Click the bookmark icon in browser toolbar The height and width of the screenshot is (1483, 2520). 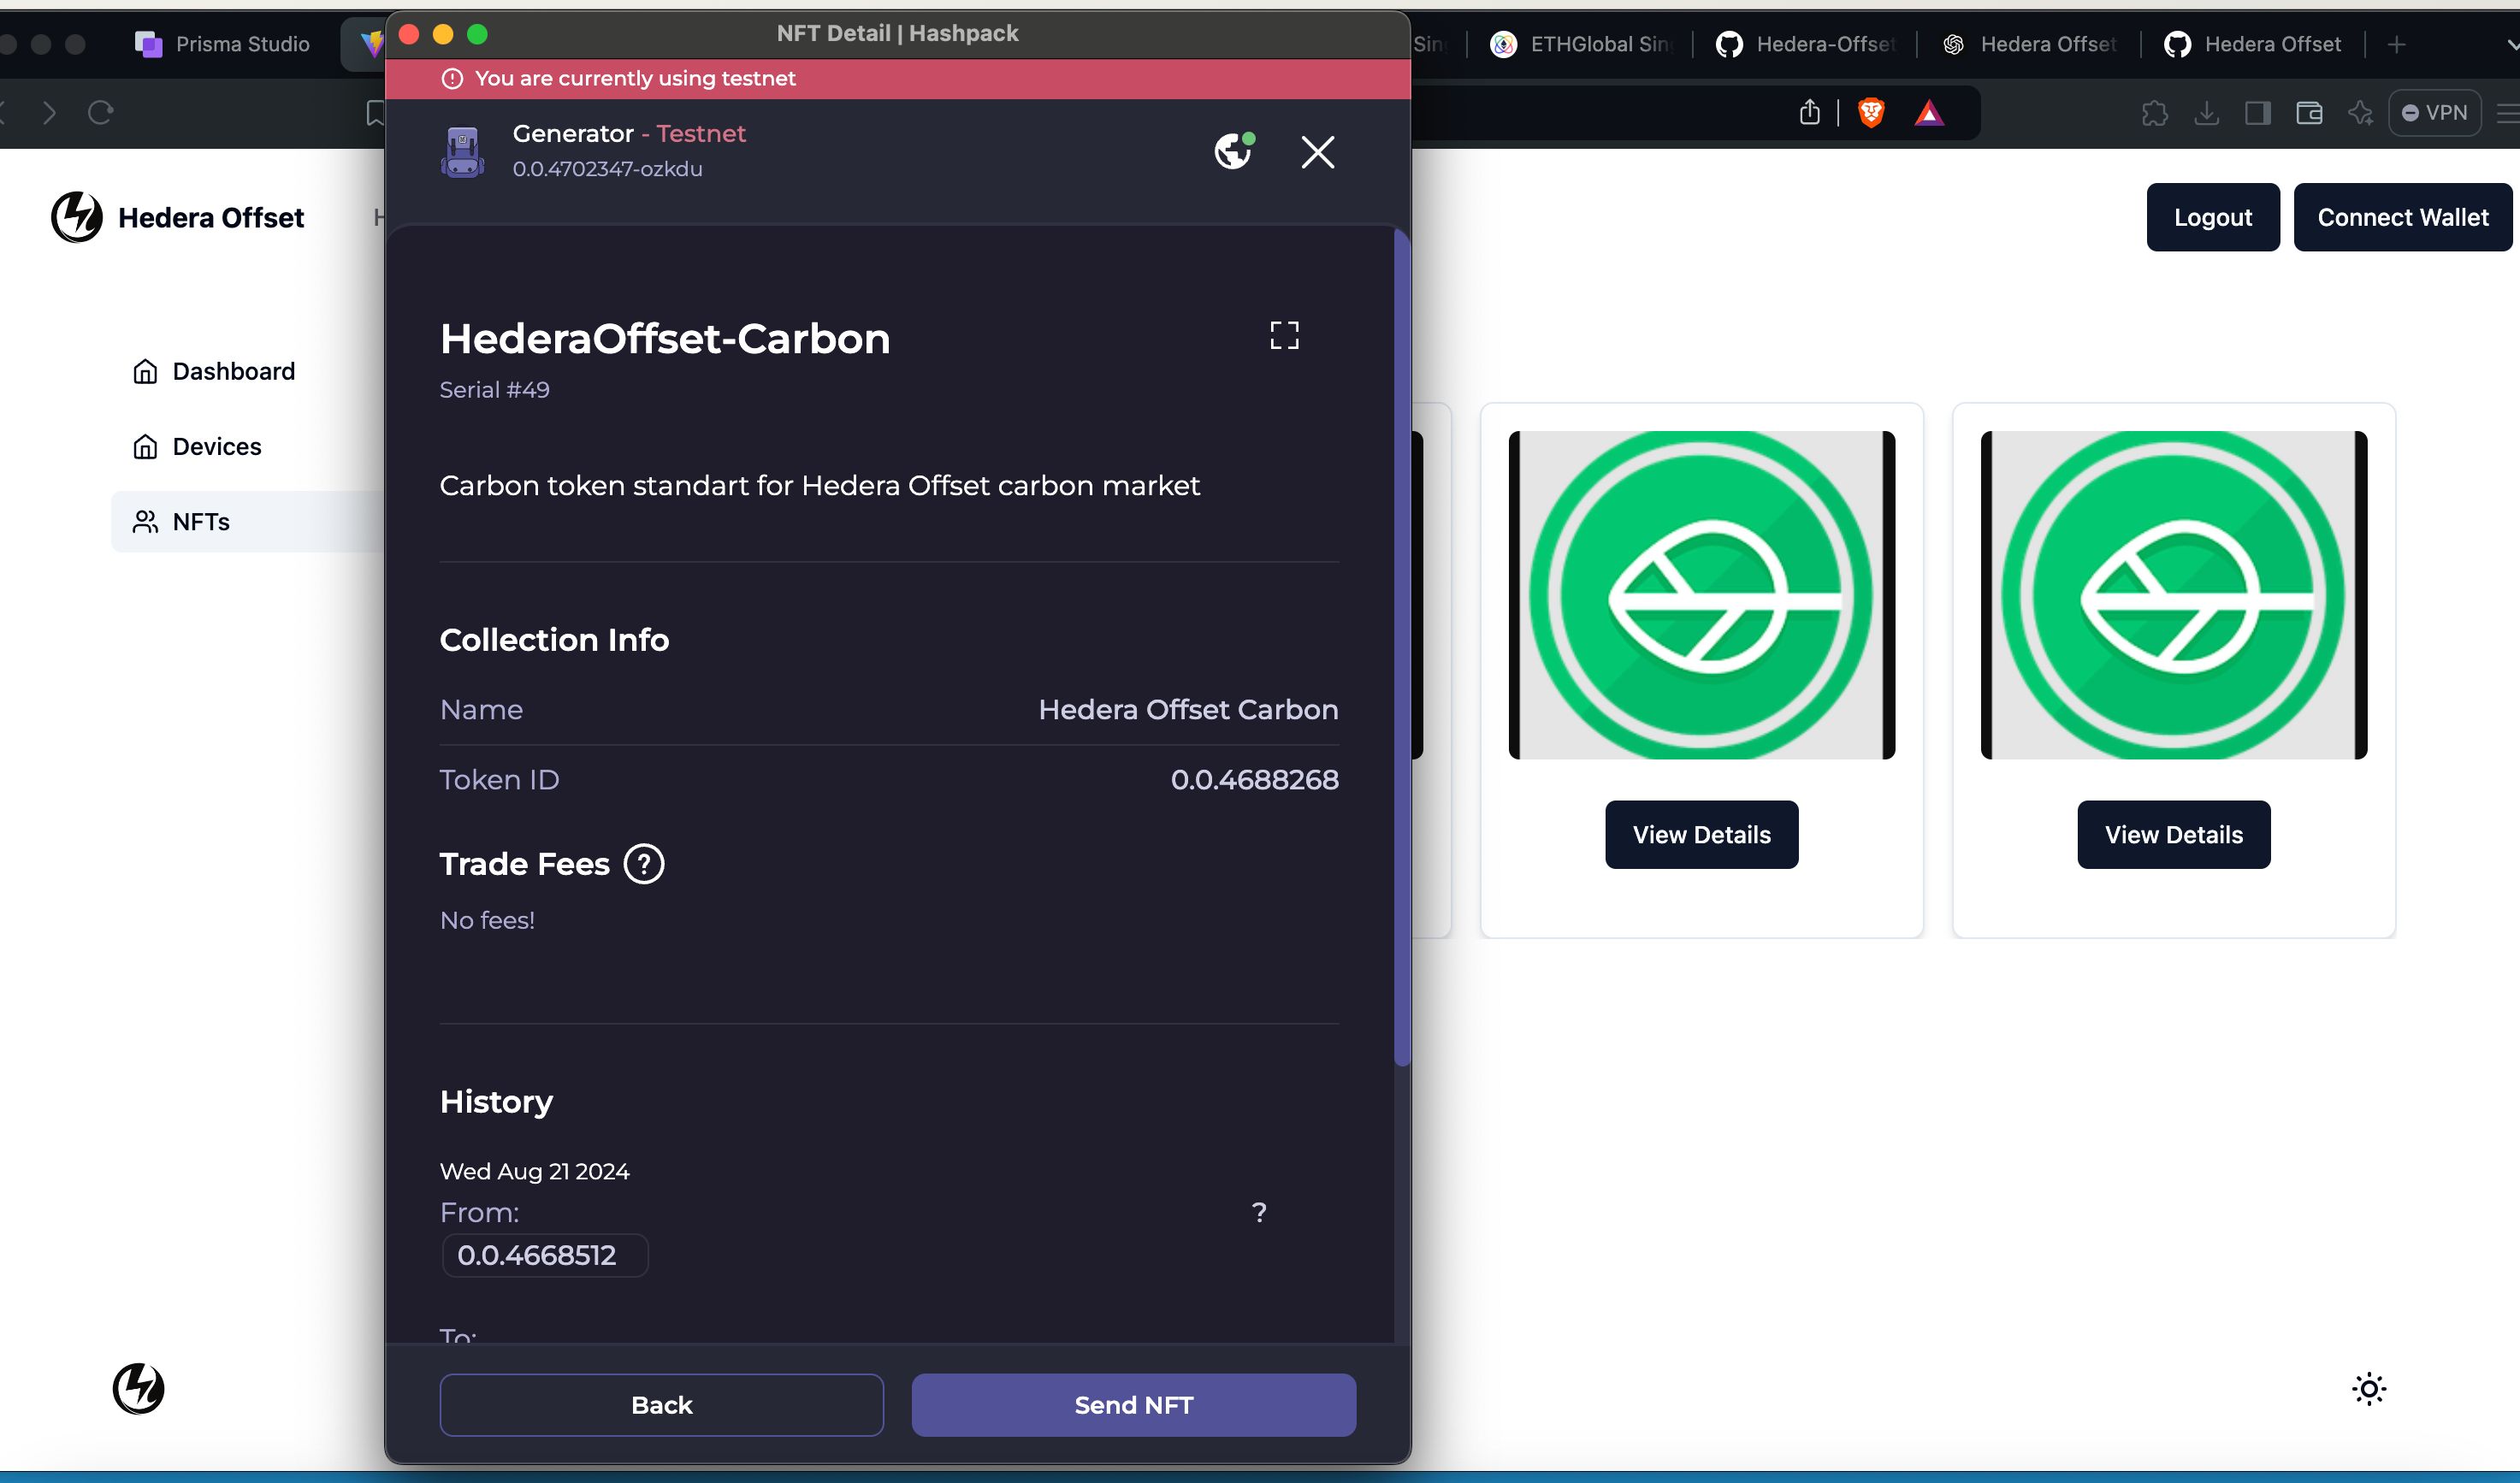[x=376, y=113]
